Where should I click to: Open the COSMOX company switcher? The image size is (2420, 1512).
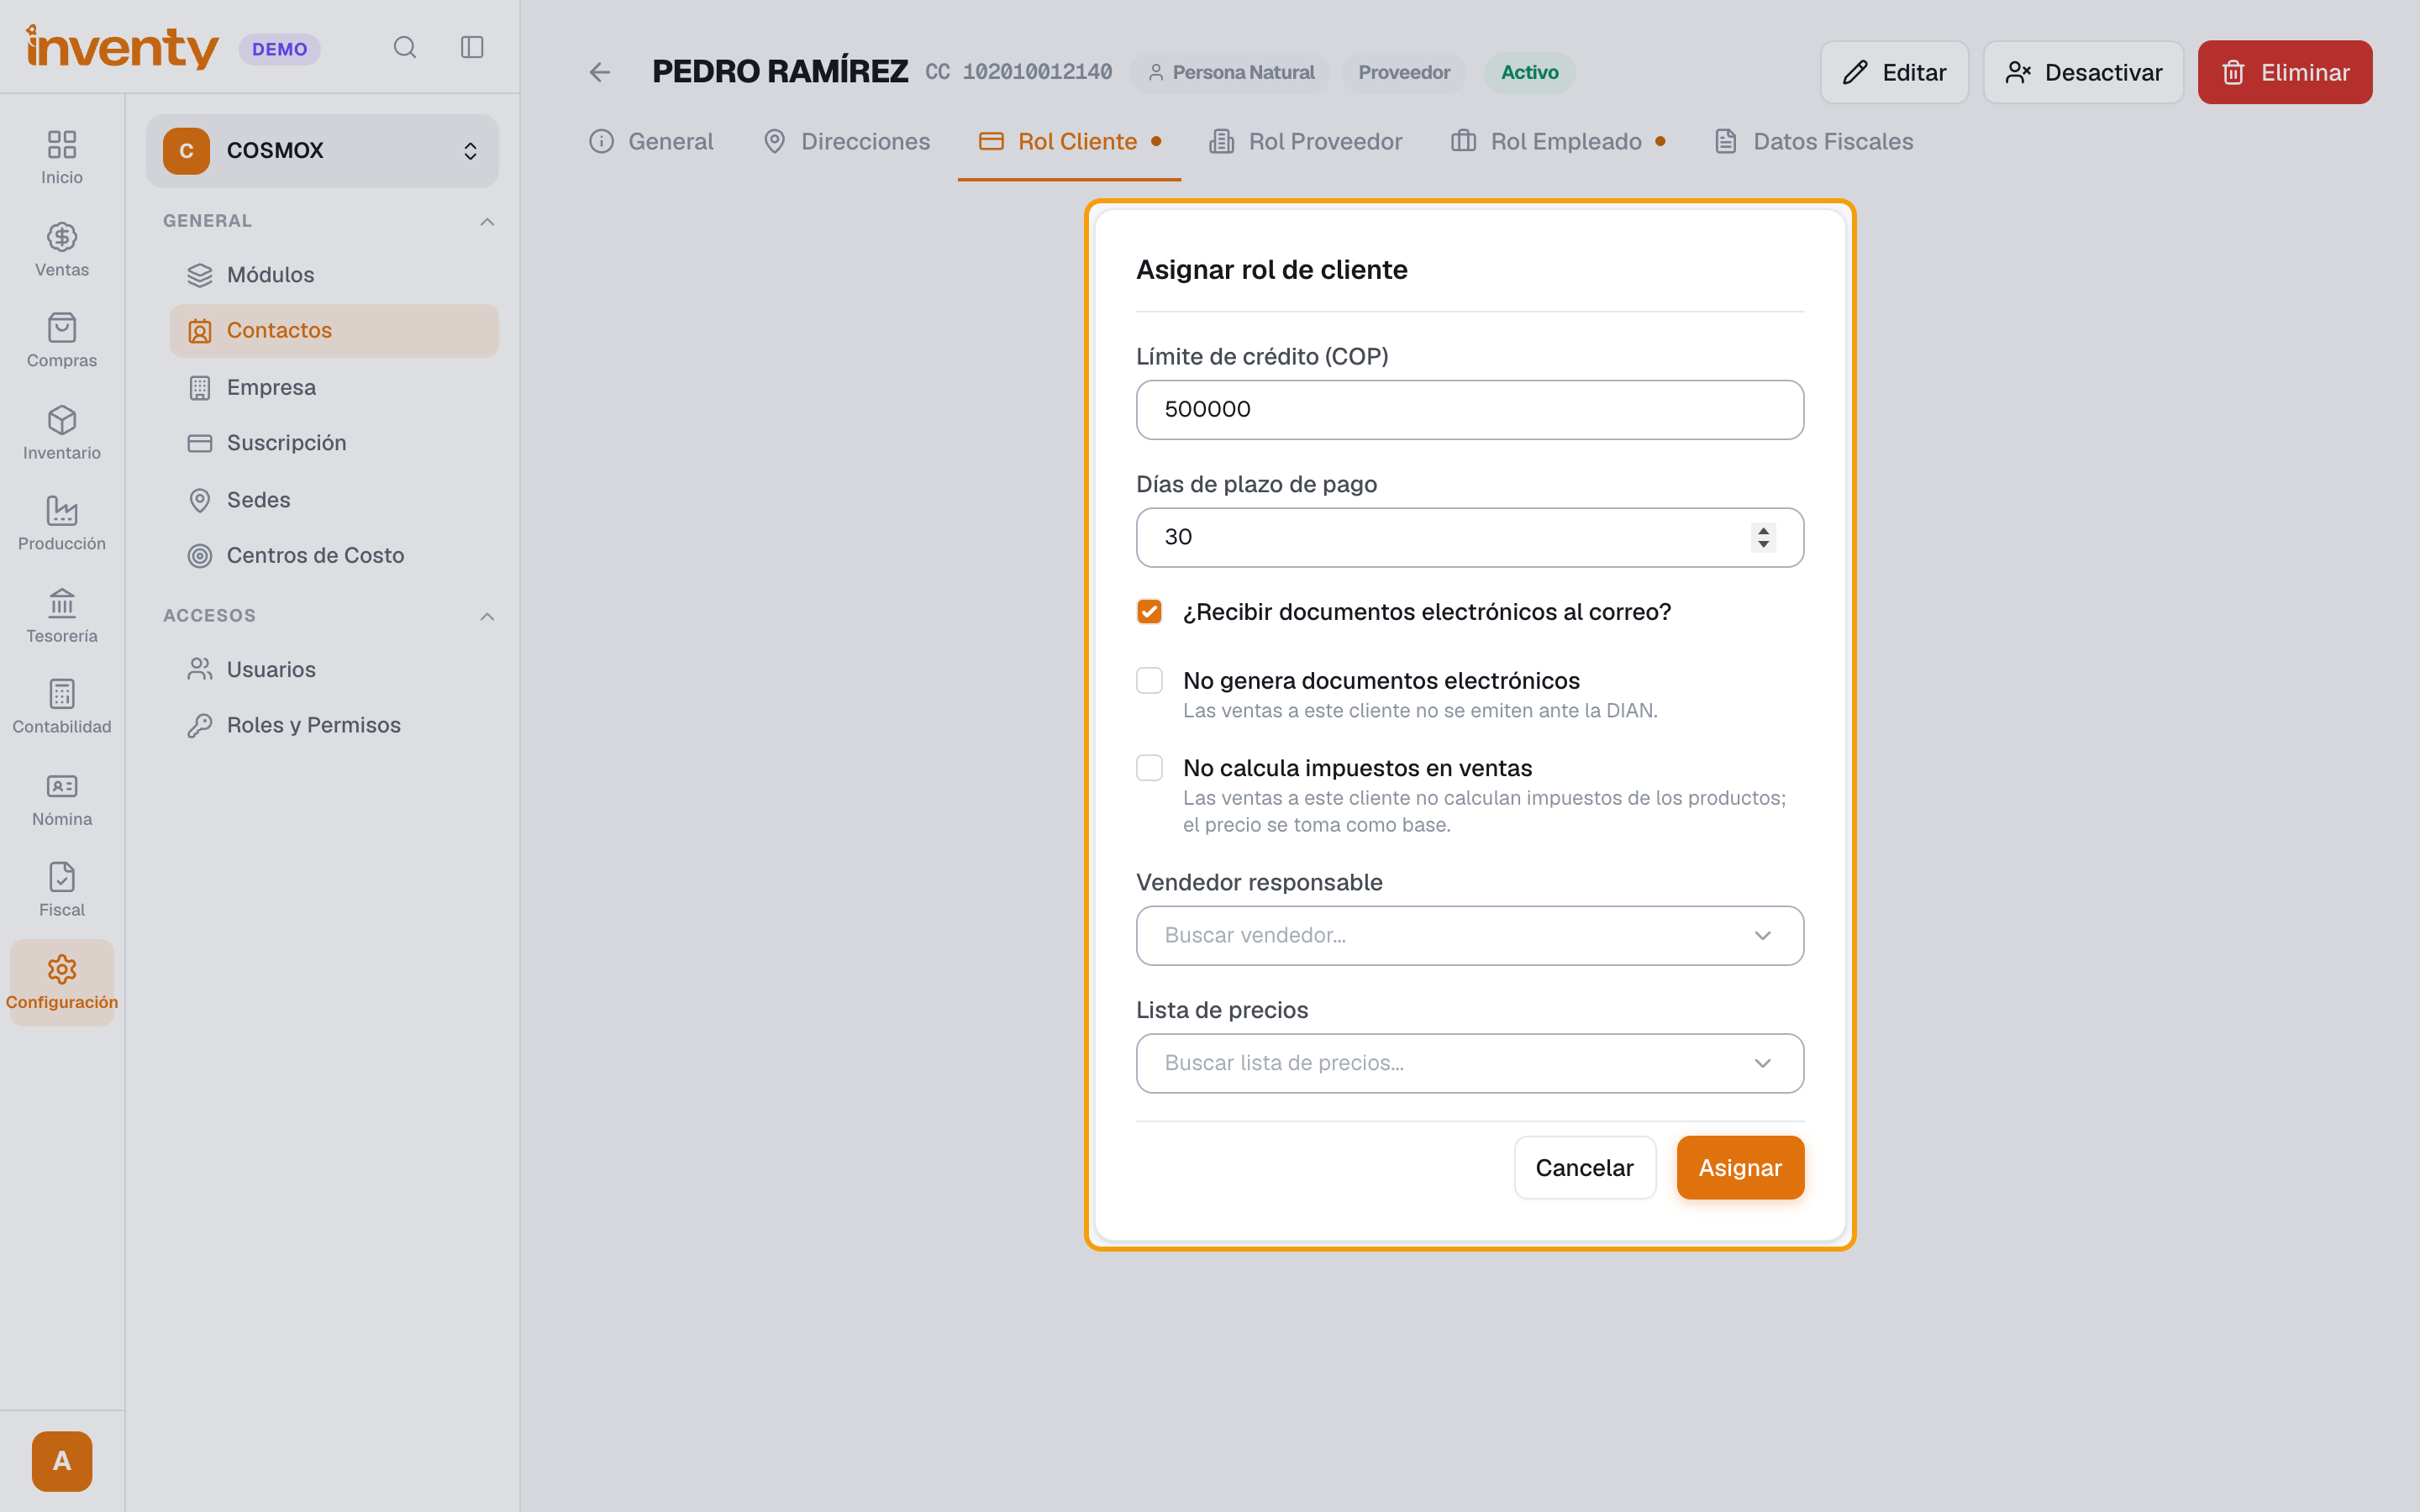click(x=322, y=151)
